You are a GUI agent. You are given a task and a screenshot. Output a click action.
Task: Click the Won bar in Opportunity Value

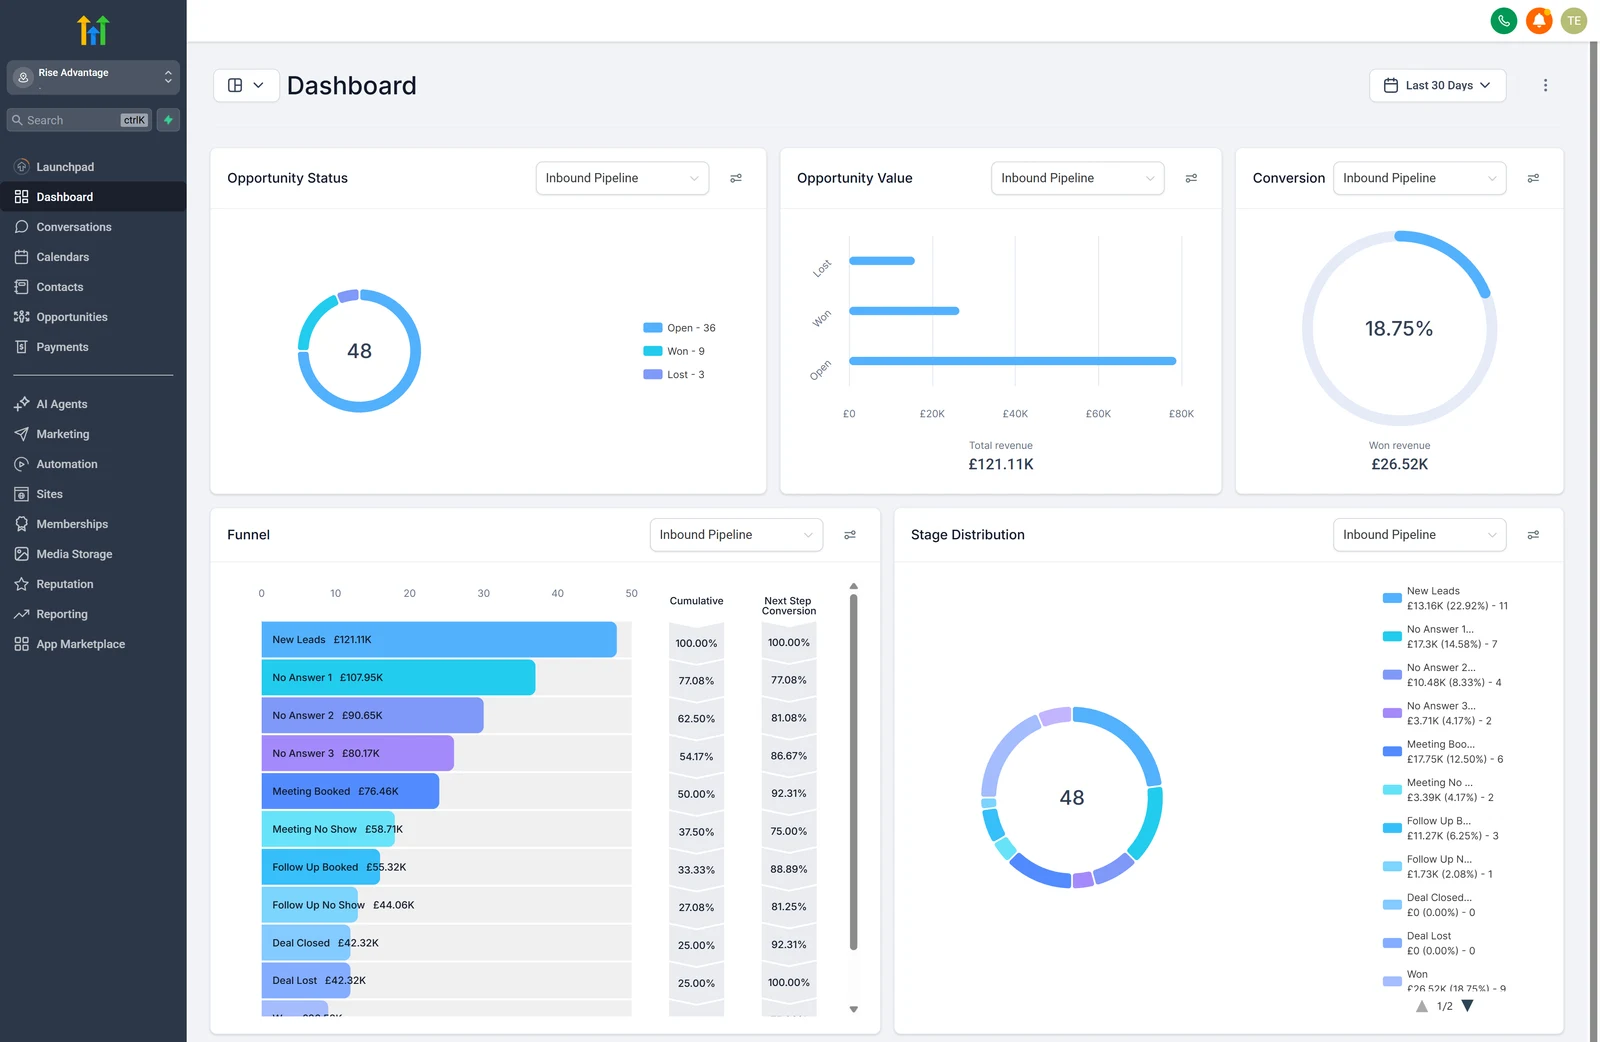(904, 311)
